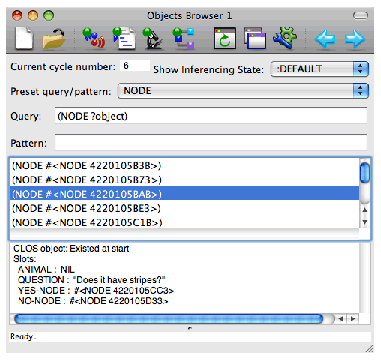The image size is (381, 362).
Task: Go forward with the right arrow
Action: coord(355,39)
